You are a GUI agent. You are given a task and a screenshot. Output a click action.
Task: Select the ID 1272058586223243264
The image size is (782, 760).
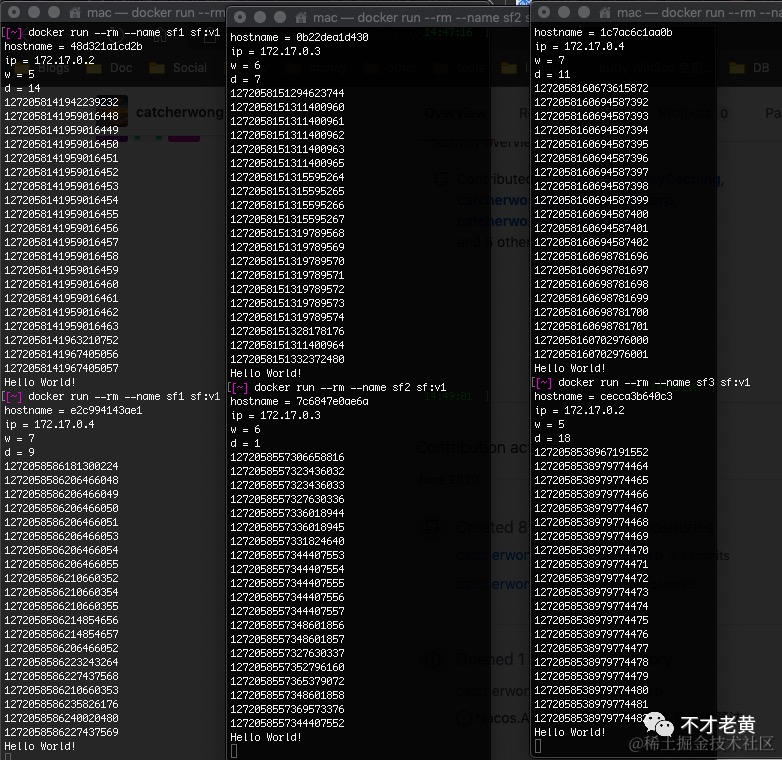coord(61,662)
